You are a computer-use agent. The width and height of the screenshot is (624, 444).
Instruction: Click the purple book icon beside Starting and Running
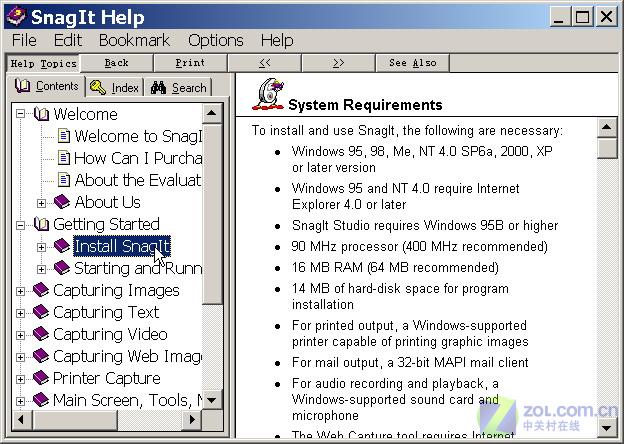pyautogui.click(x=62, y=268)
